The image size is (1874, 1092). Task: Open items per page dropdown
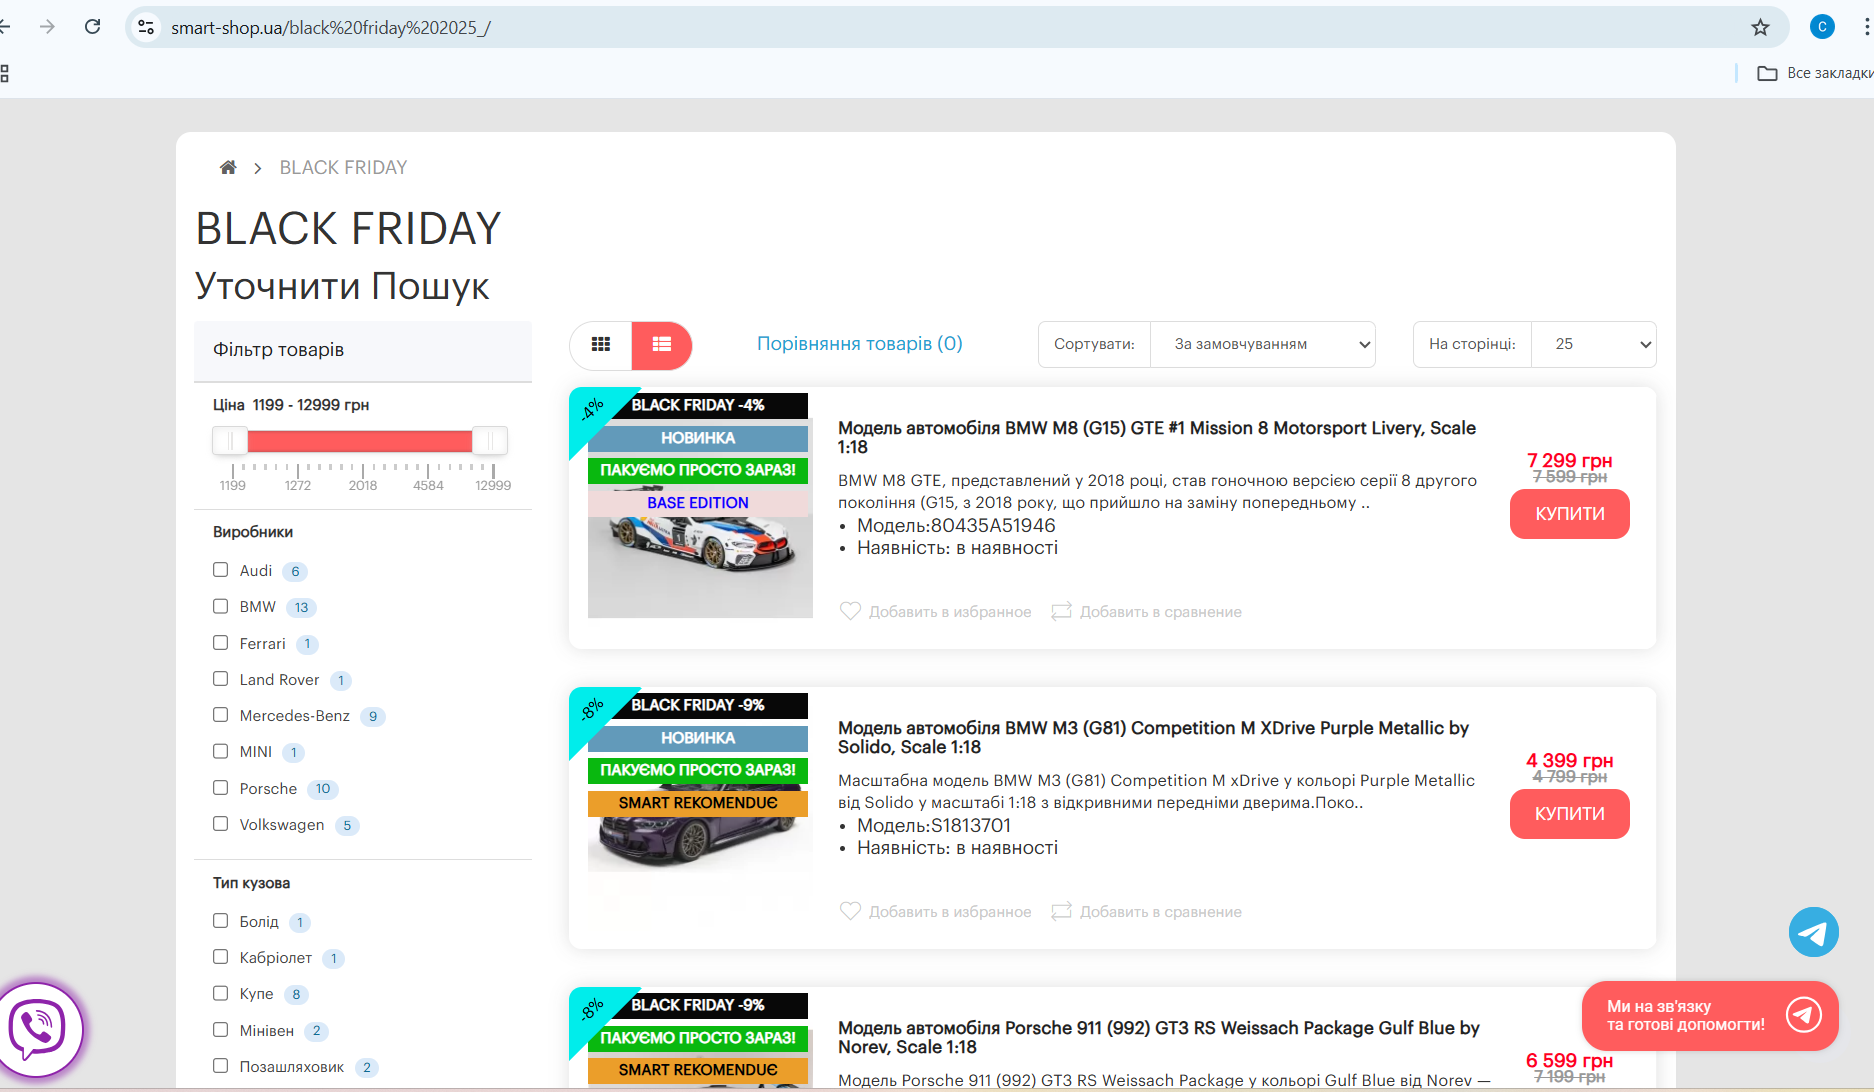[1593, 344]
